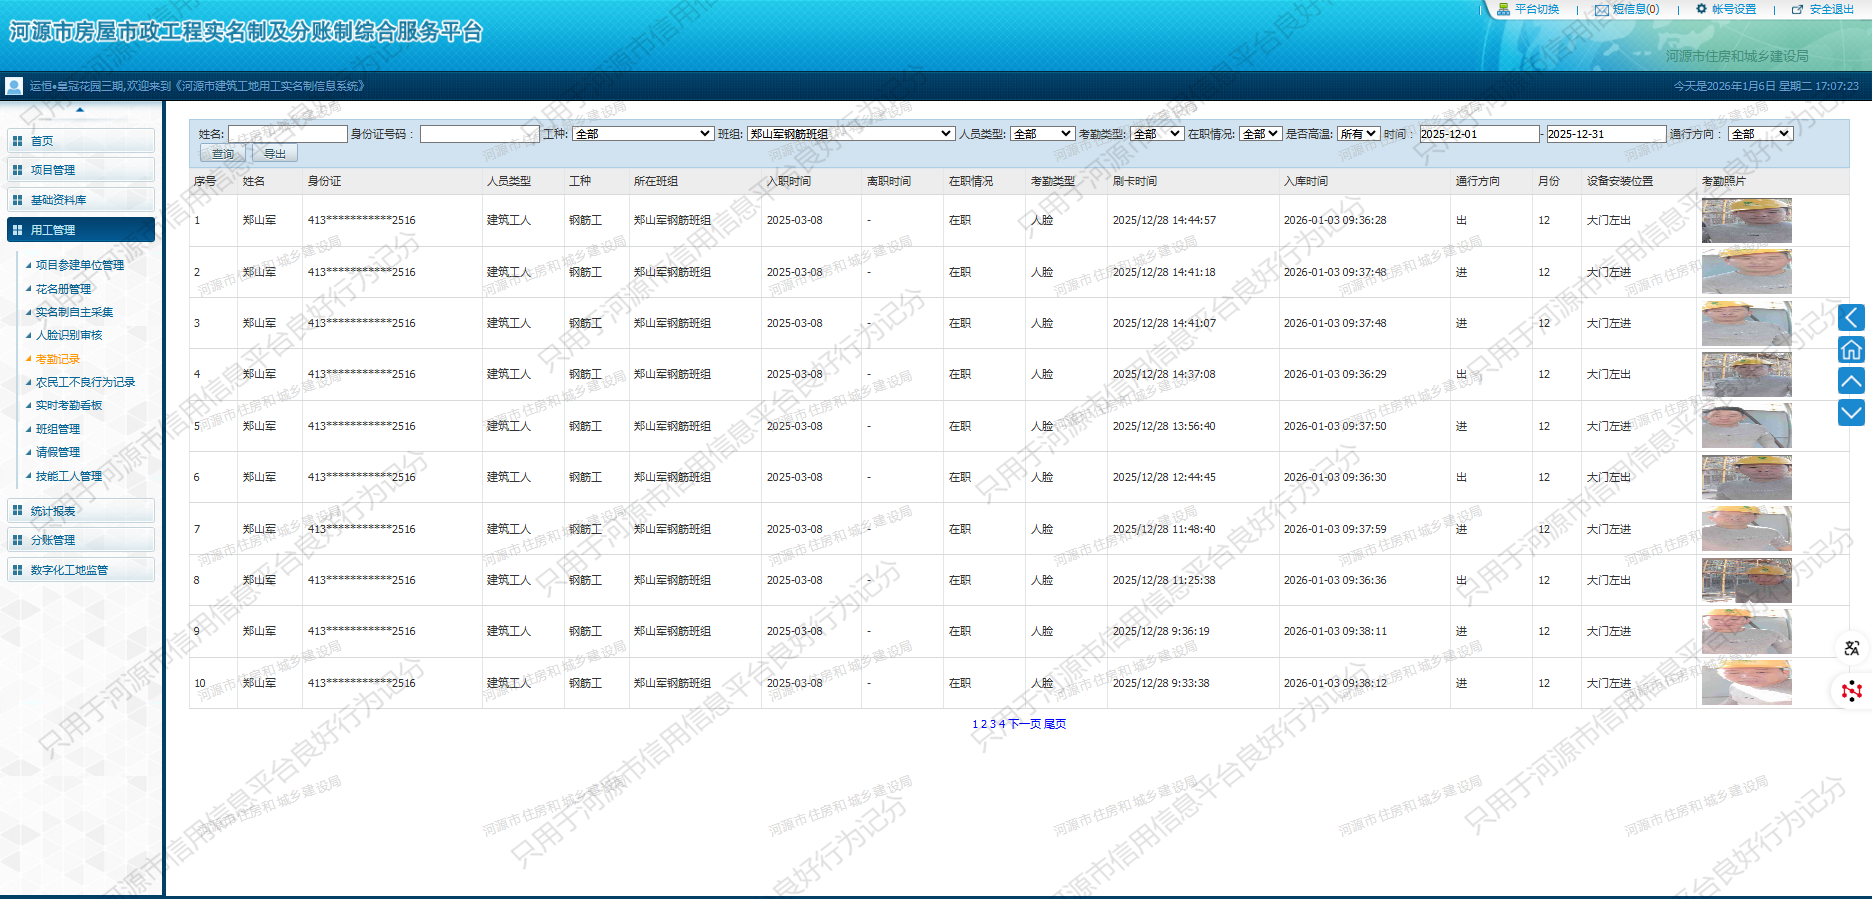This screenshot has width=1872, height=899.
Task: Click the 导出 export button
Action: point(275,154)
